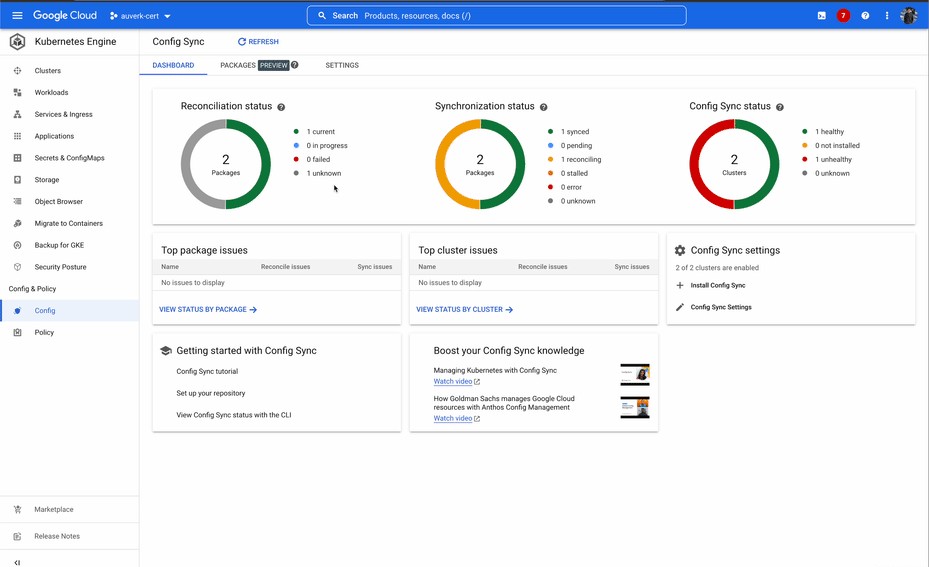Click the '1 current' legend entry

[x=315, y=132]
